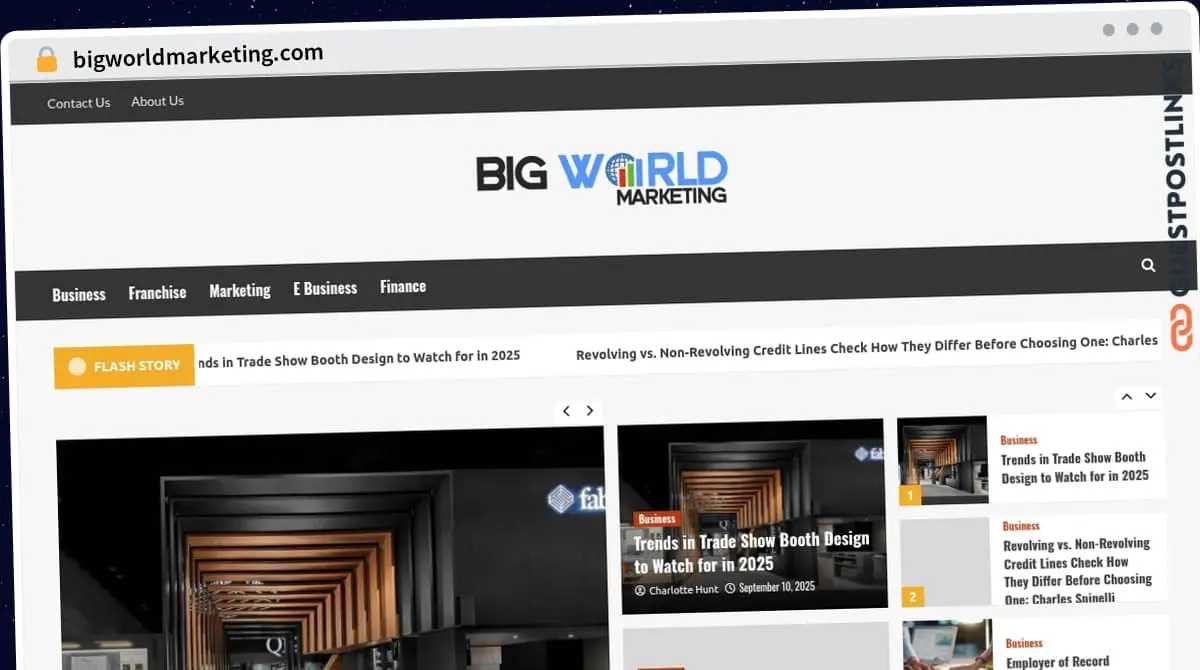Click Business category above Employer of Record

[1024, 644]
